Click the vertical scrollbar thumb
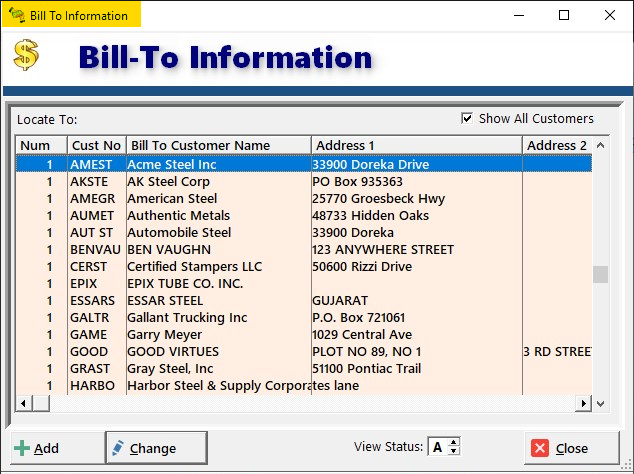 (600, 275)
